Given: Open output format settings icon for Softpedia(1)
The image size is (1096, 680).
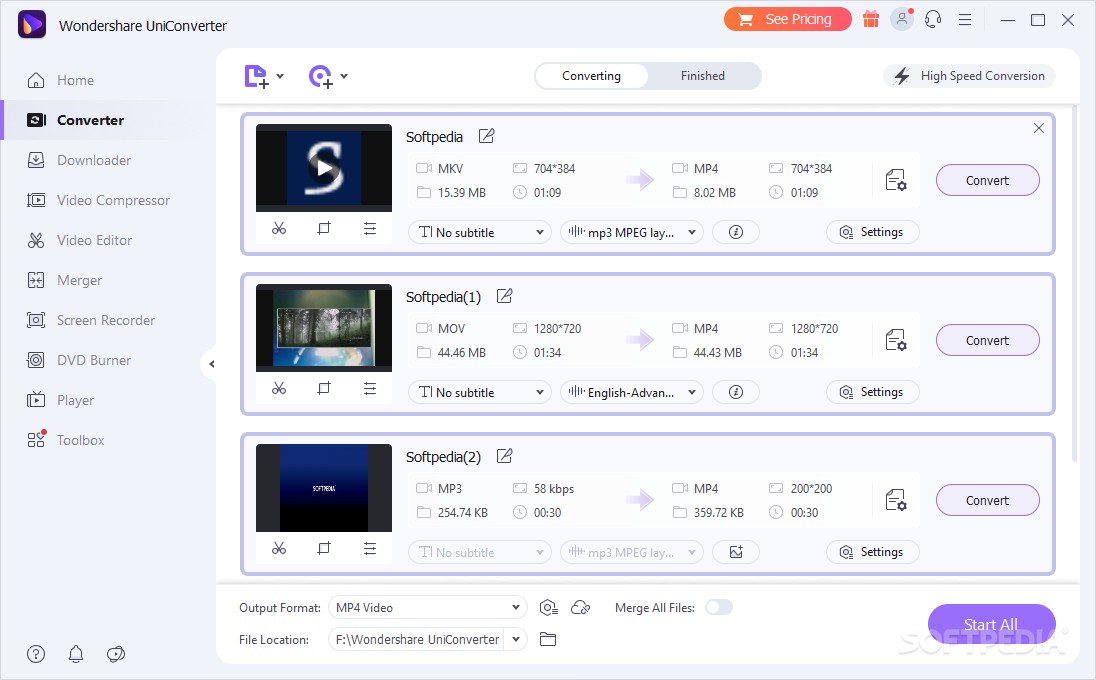Looking at the screenshot, I should [896, 340].
